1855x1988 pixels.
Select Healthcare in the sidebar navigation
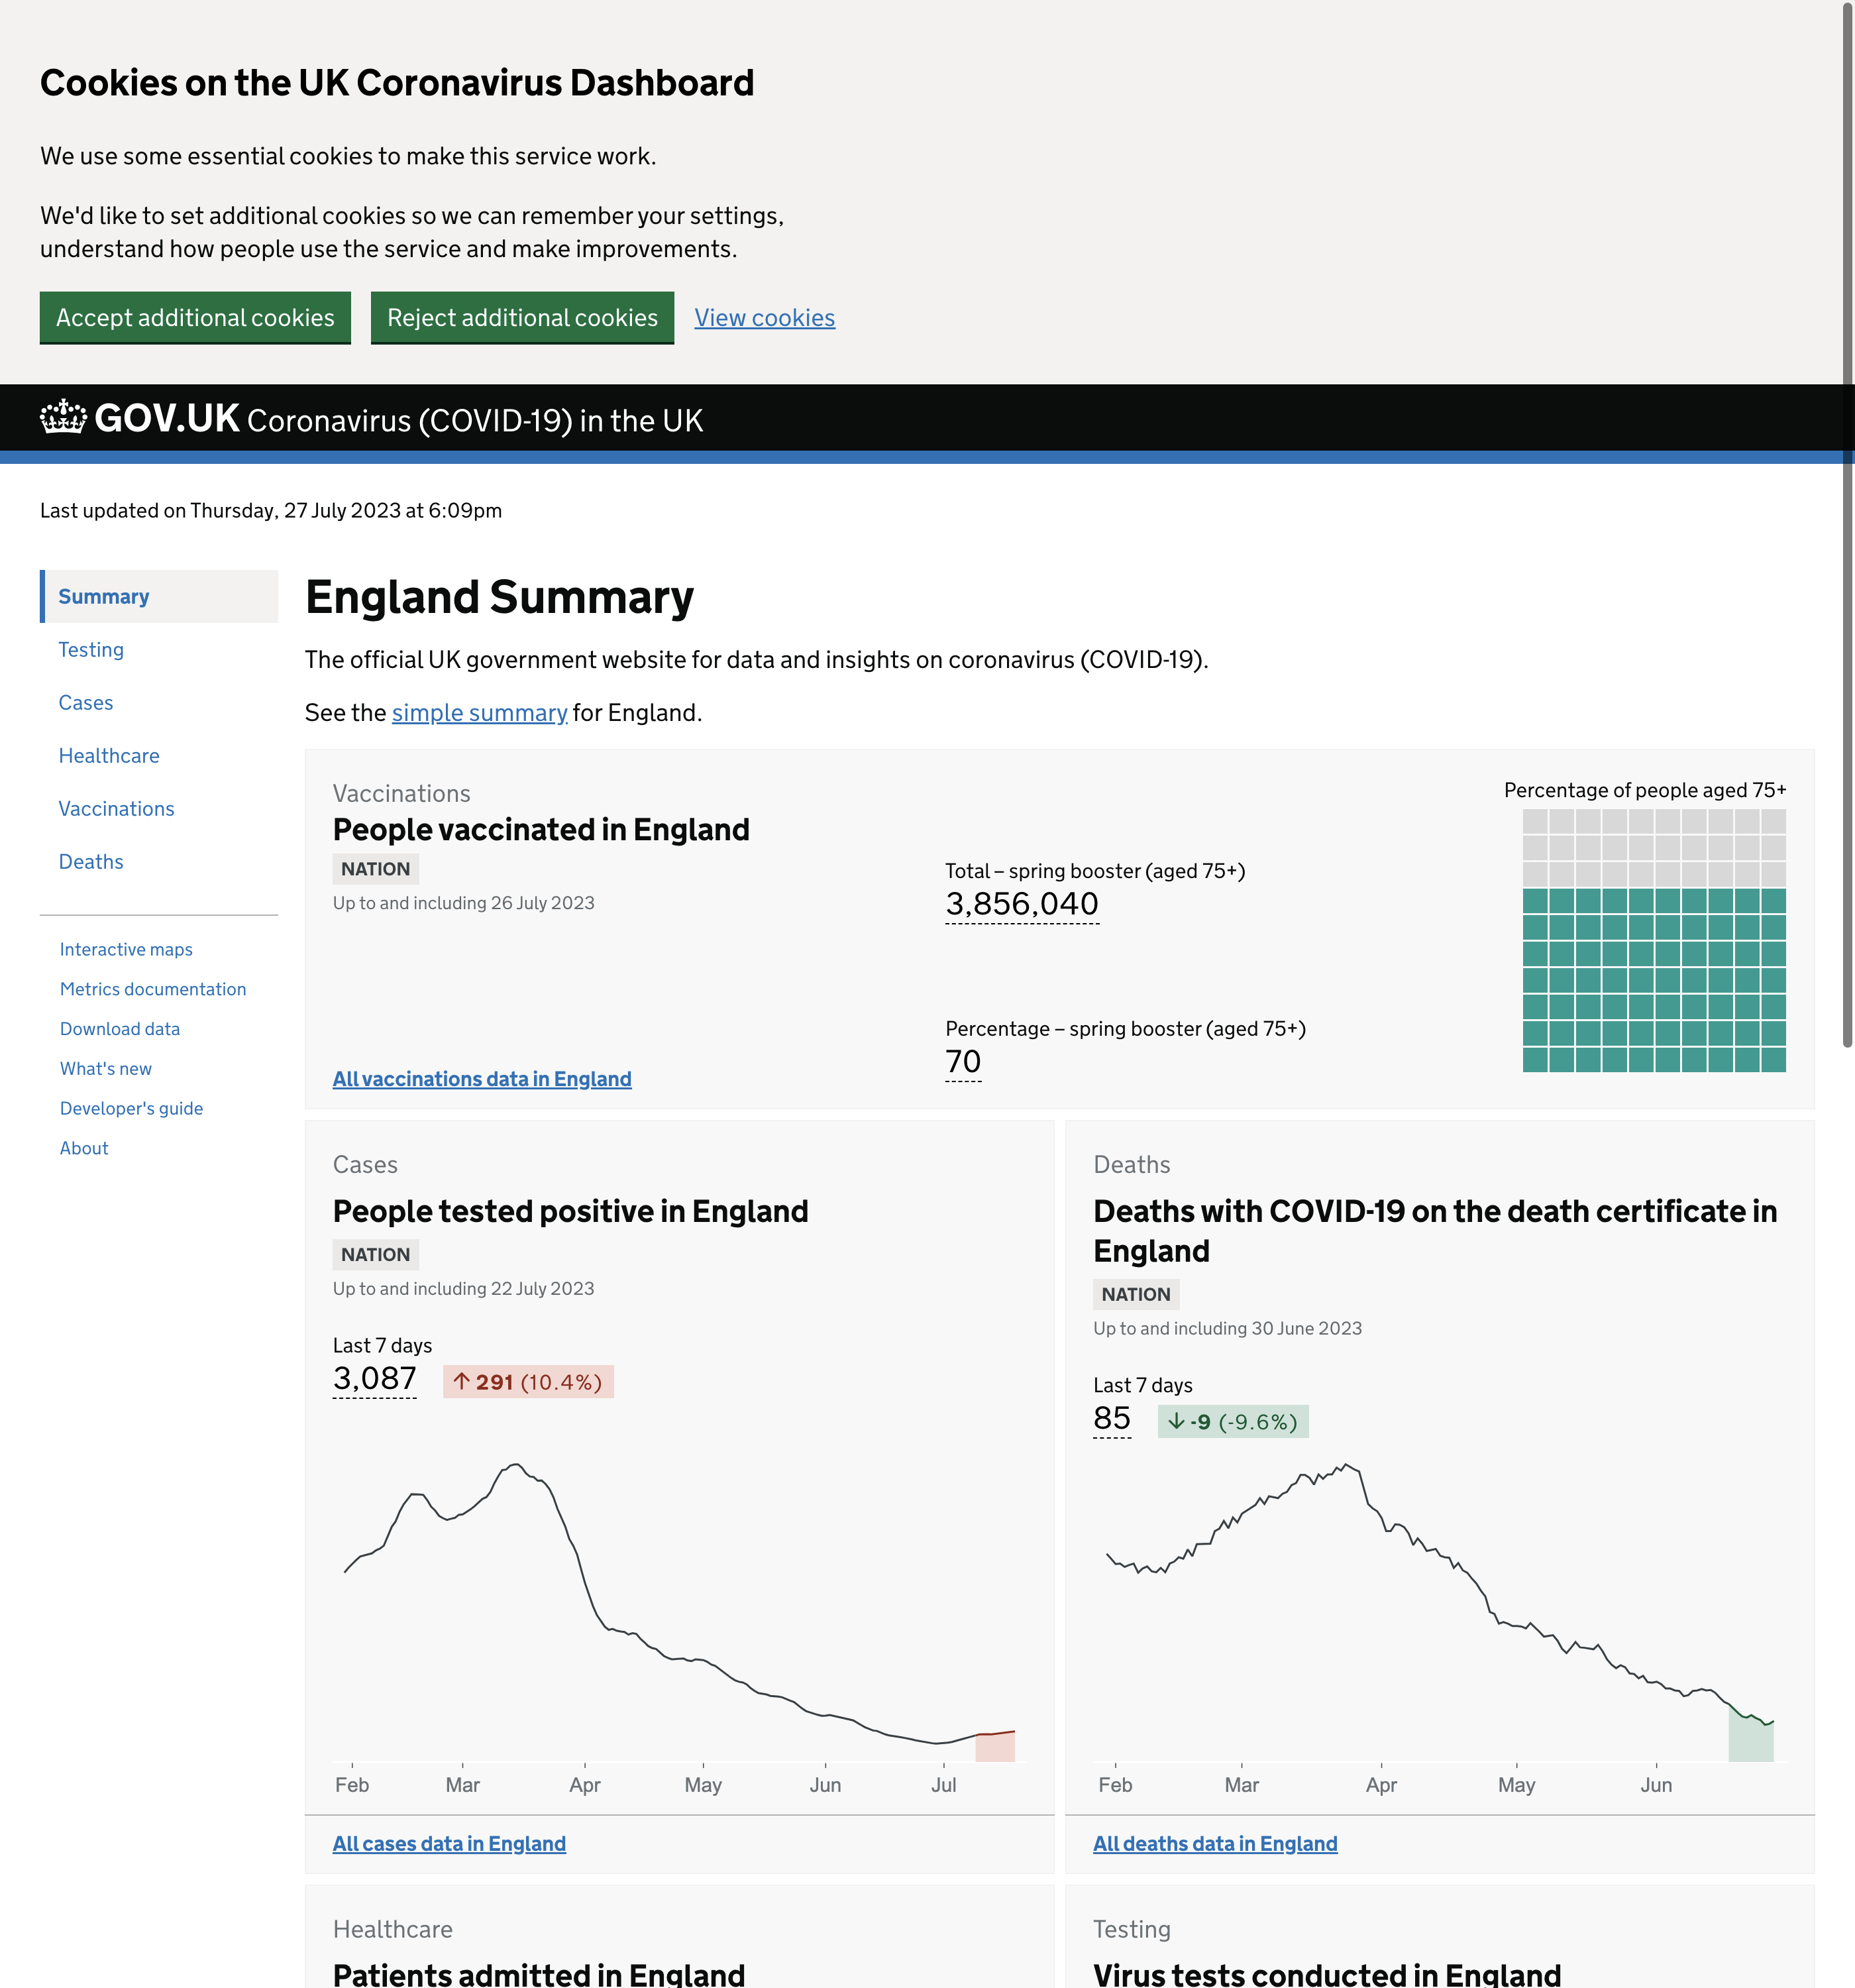109,756
